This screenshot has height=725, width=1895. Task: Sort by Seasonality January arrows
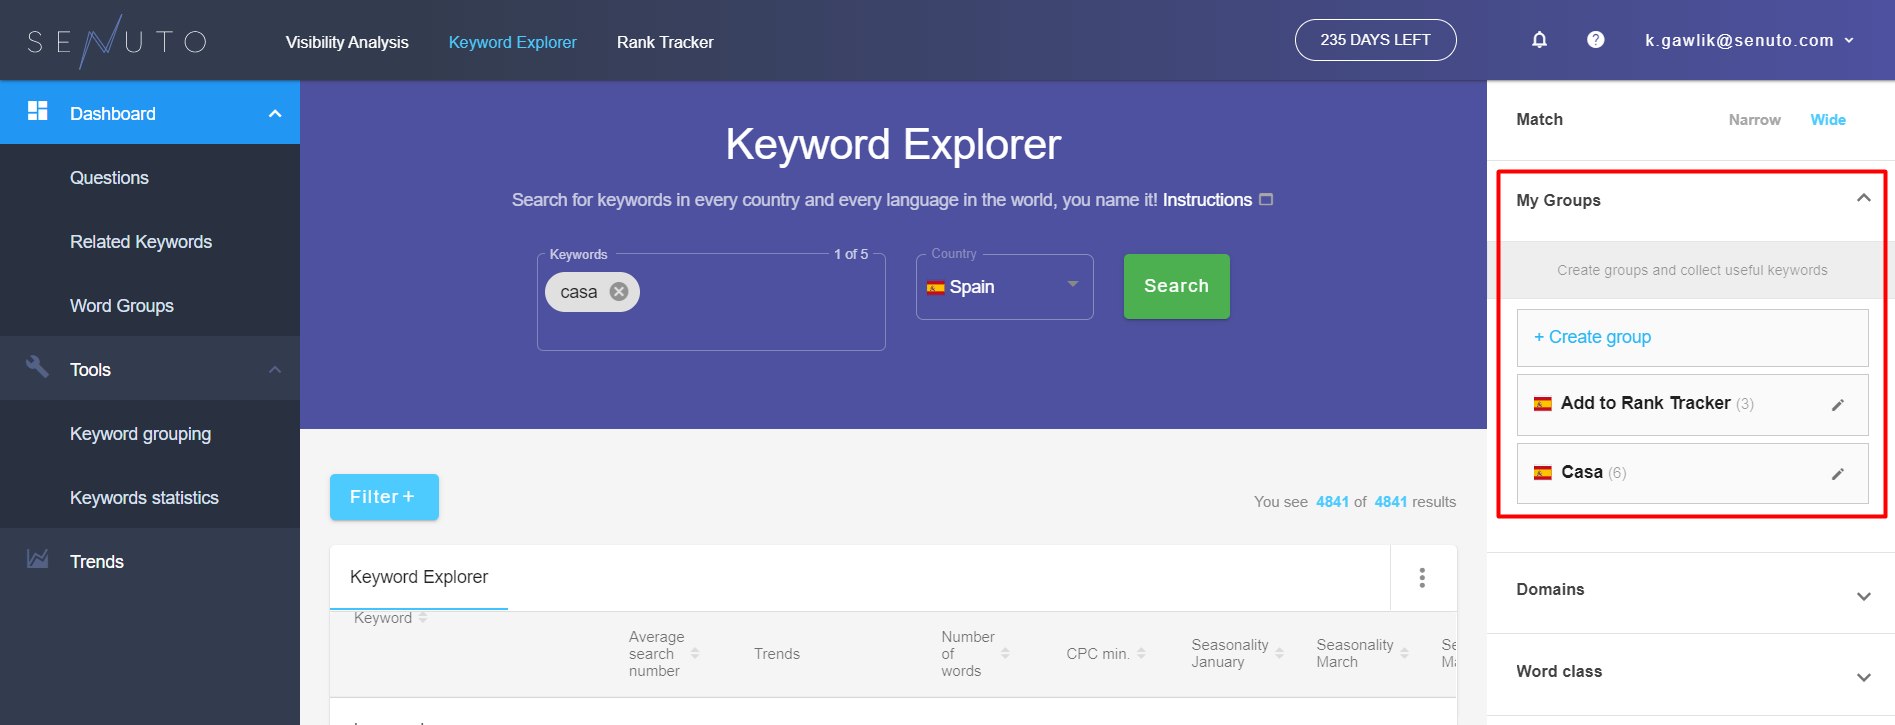tap(1279, 653)
